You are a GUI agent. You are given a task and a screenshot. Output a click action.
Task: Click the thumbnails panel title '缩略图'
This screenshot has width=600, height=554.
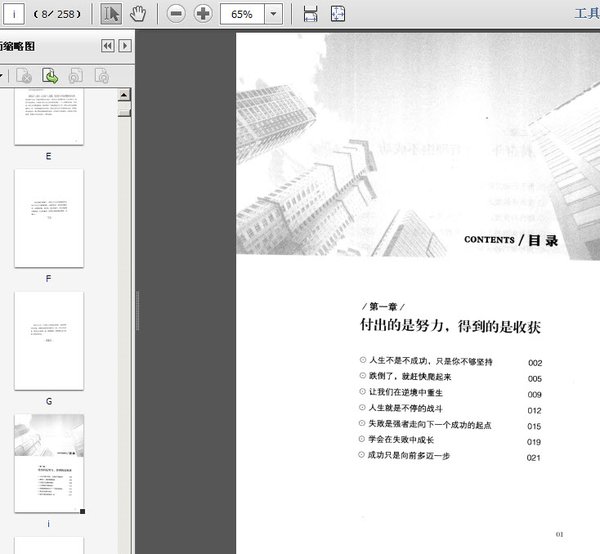point(17,46)
